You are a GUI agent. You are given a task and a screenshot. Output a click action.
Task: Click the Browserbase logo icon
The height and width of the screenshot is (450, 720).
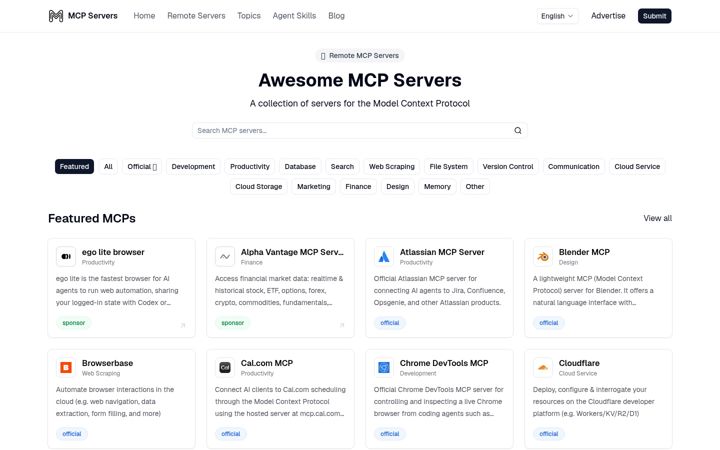pos(66,367)
